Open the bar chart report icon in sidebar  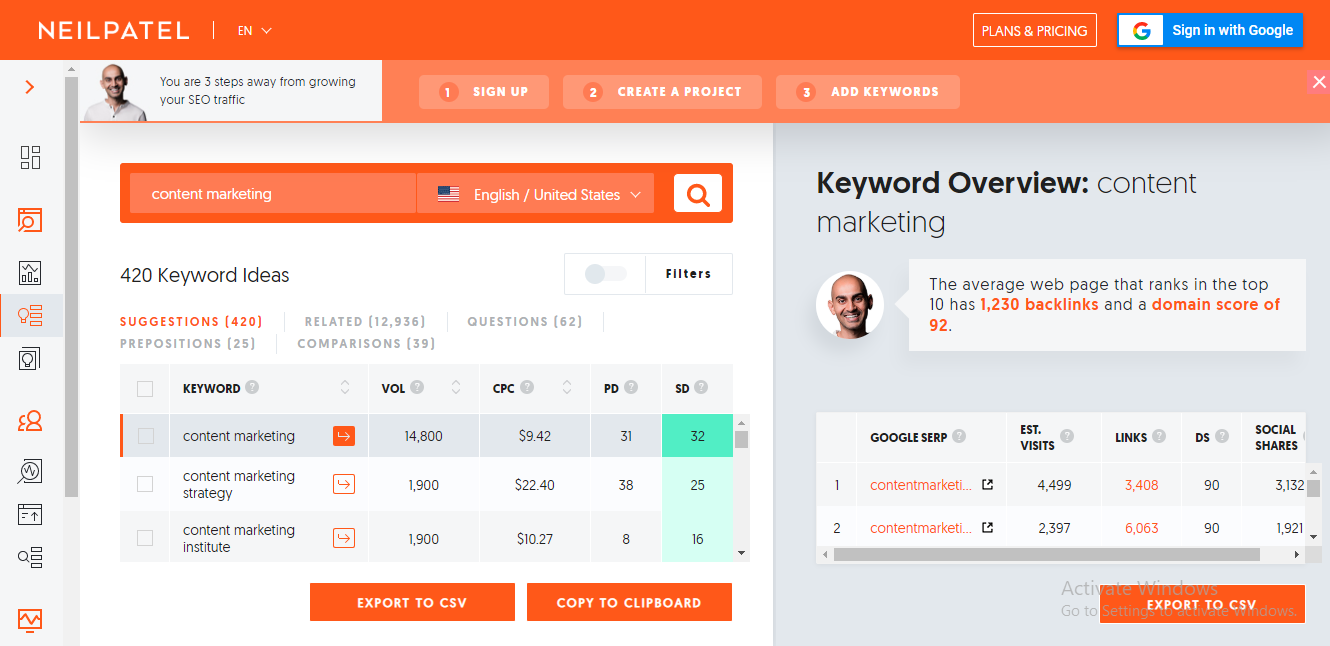[x=30, y=272]
